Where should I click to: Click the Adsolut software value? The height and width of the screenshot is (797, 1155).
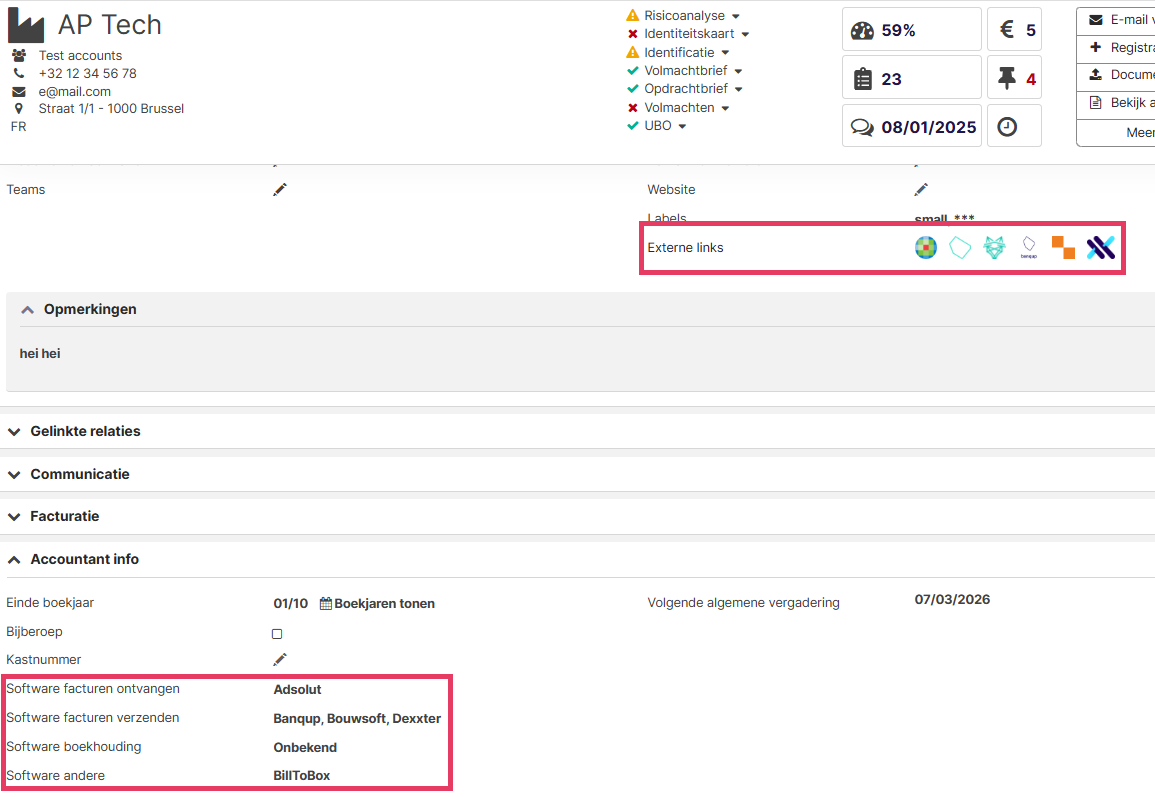click(298, 689)
